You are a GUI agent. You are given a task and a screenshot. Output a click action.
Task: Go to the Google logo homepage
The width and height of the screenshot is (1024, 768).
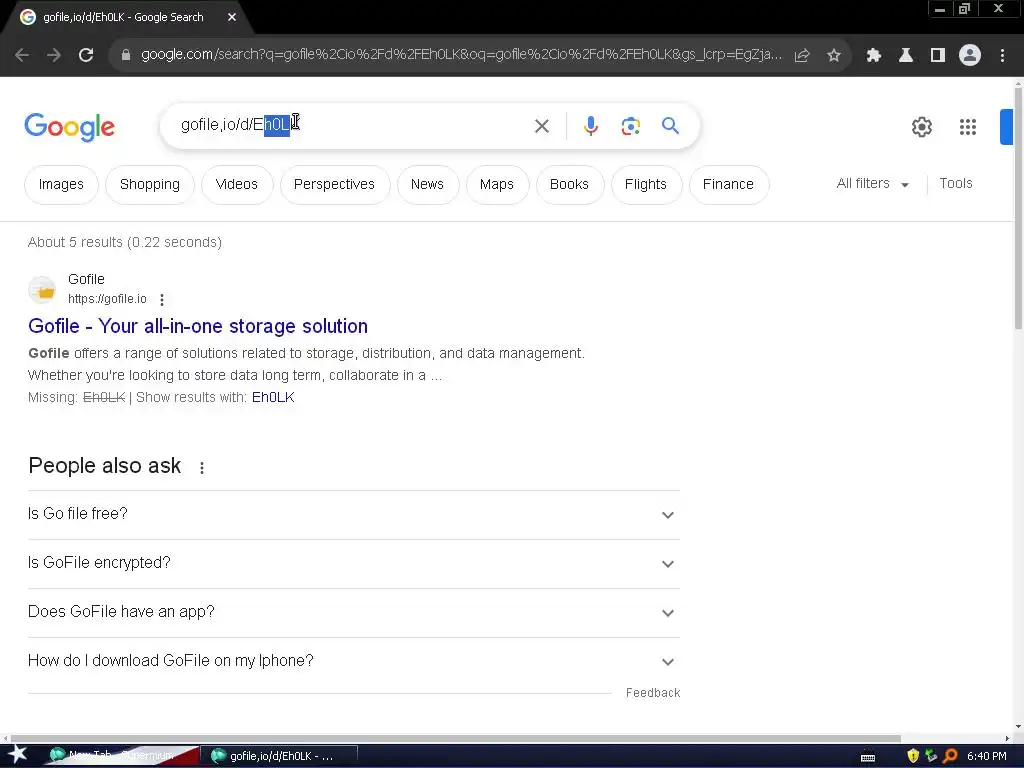(x=70, y=127)
